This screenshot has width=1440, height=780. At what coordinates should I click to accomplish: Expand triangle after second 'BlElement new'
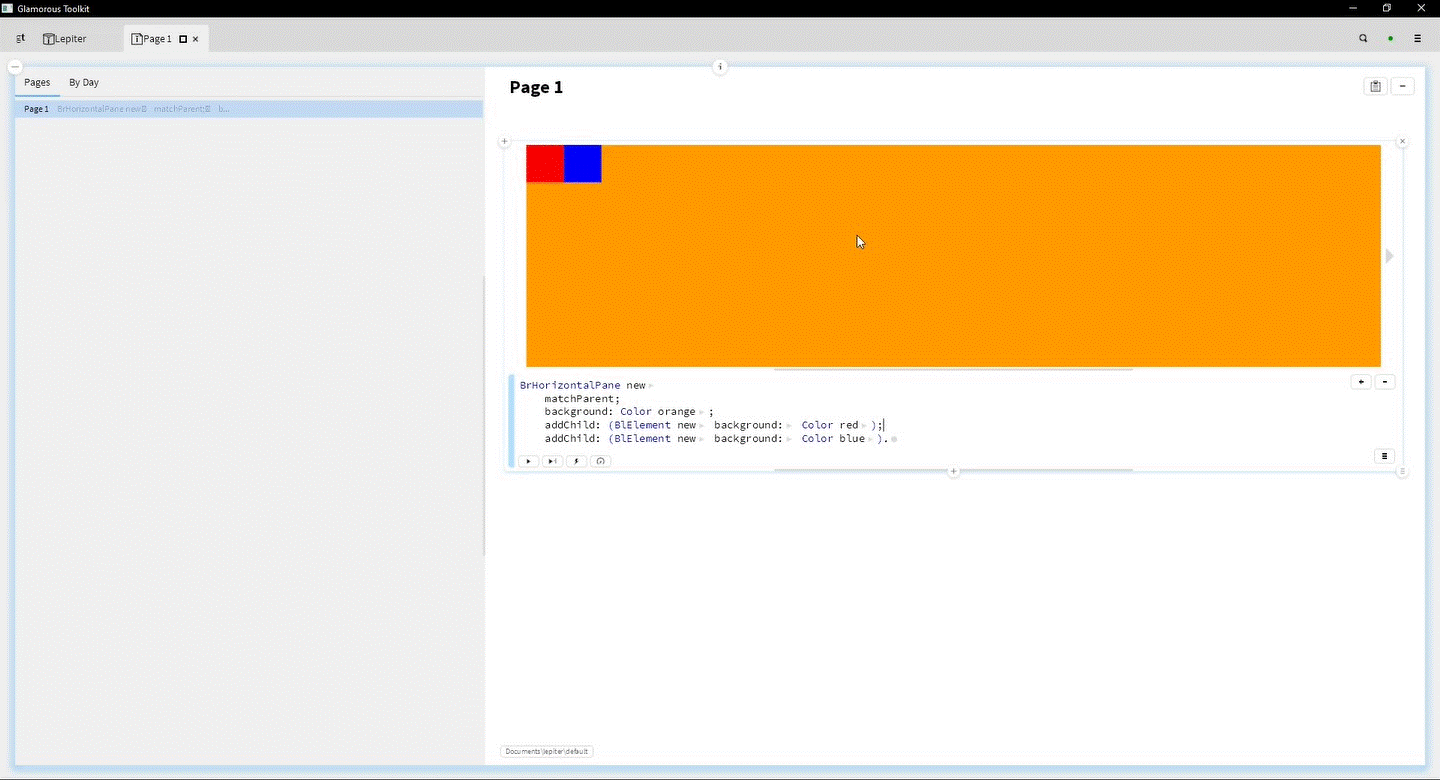(702, 439)
